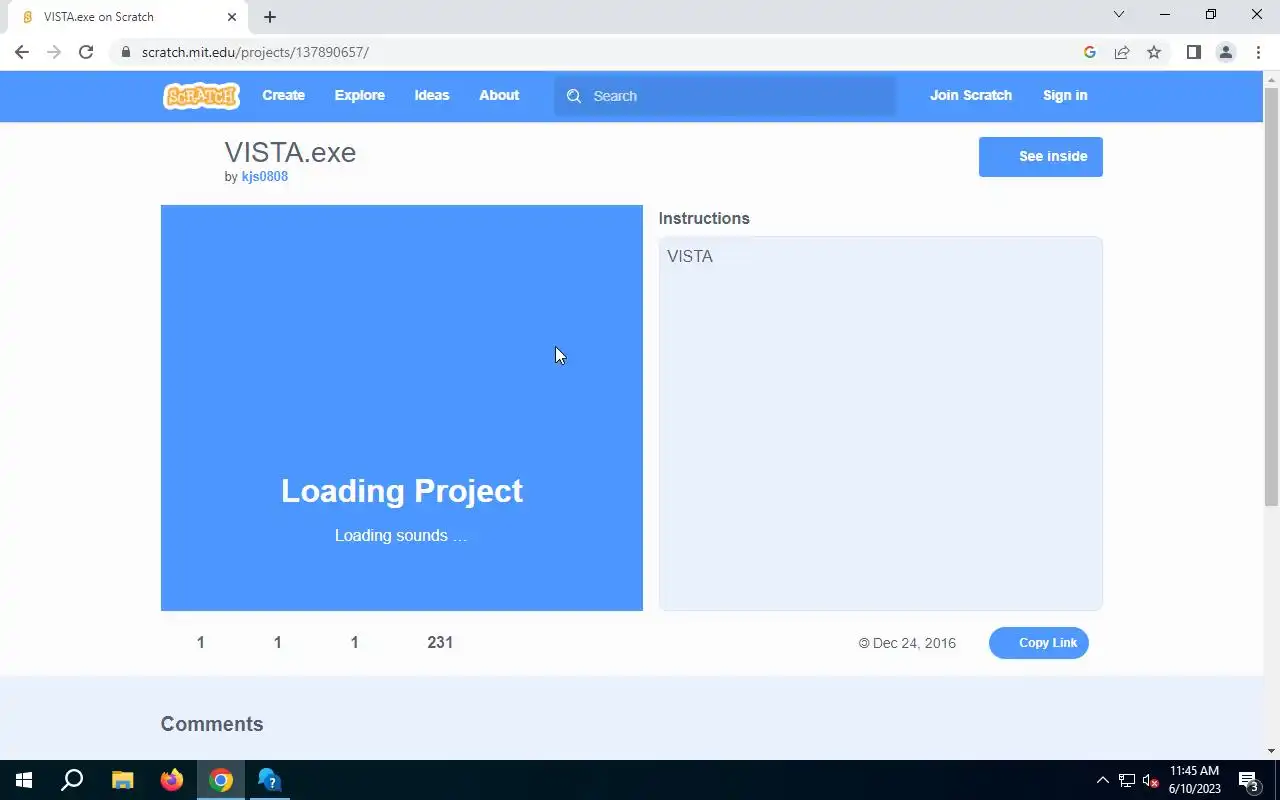Go to the Ideas page

[432, 96]
